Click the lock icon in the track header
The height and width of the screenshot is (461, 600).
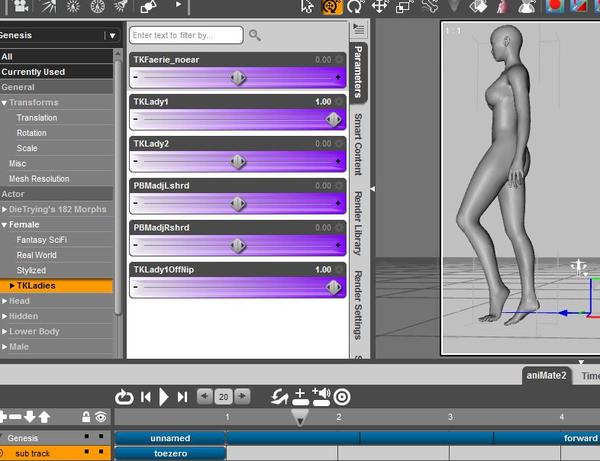86,417
